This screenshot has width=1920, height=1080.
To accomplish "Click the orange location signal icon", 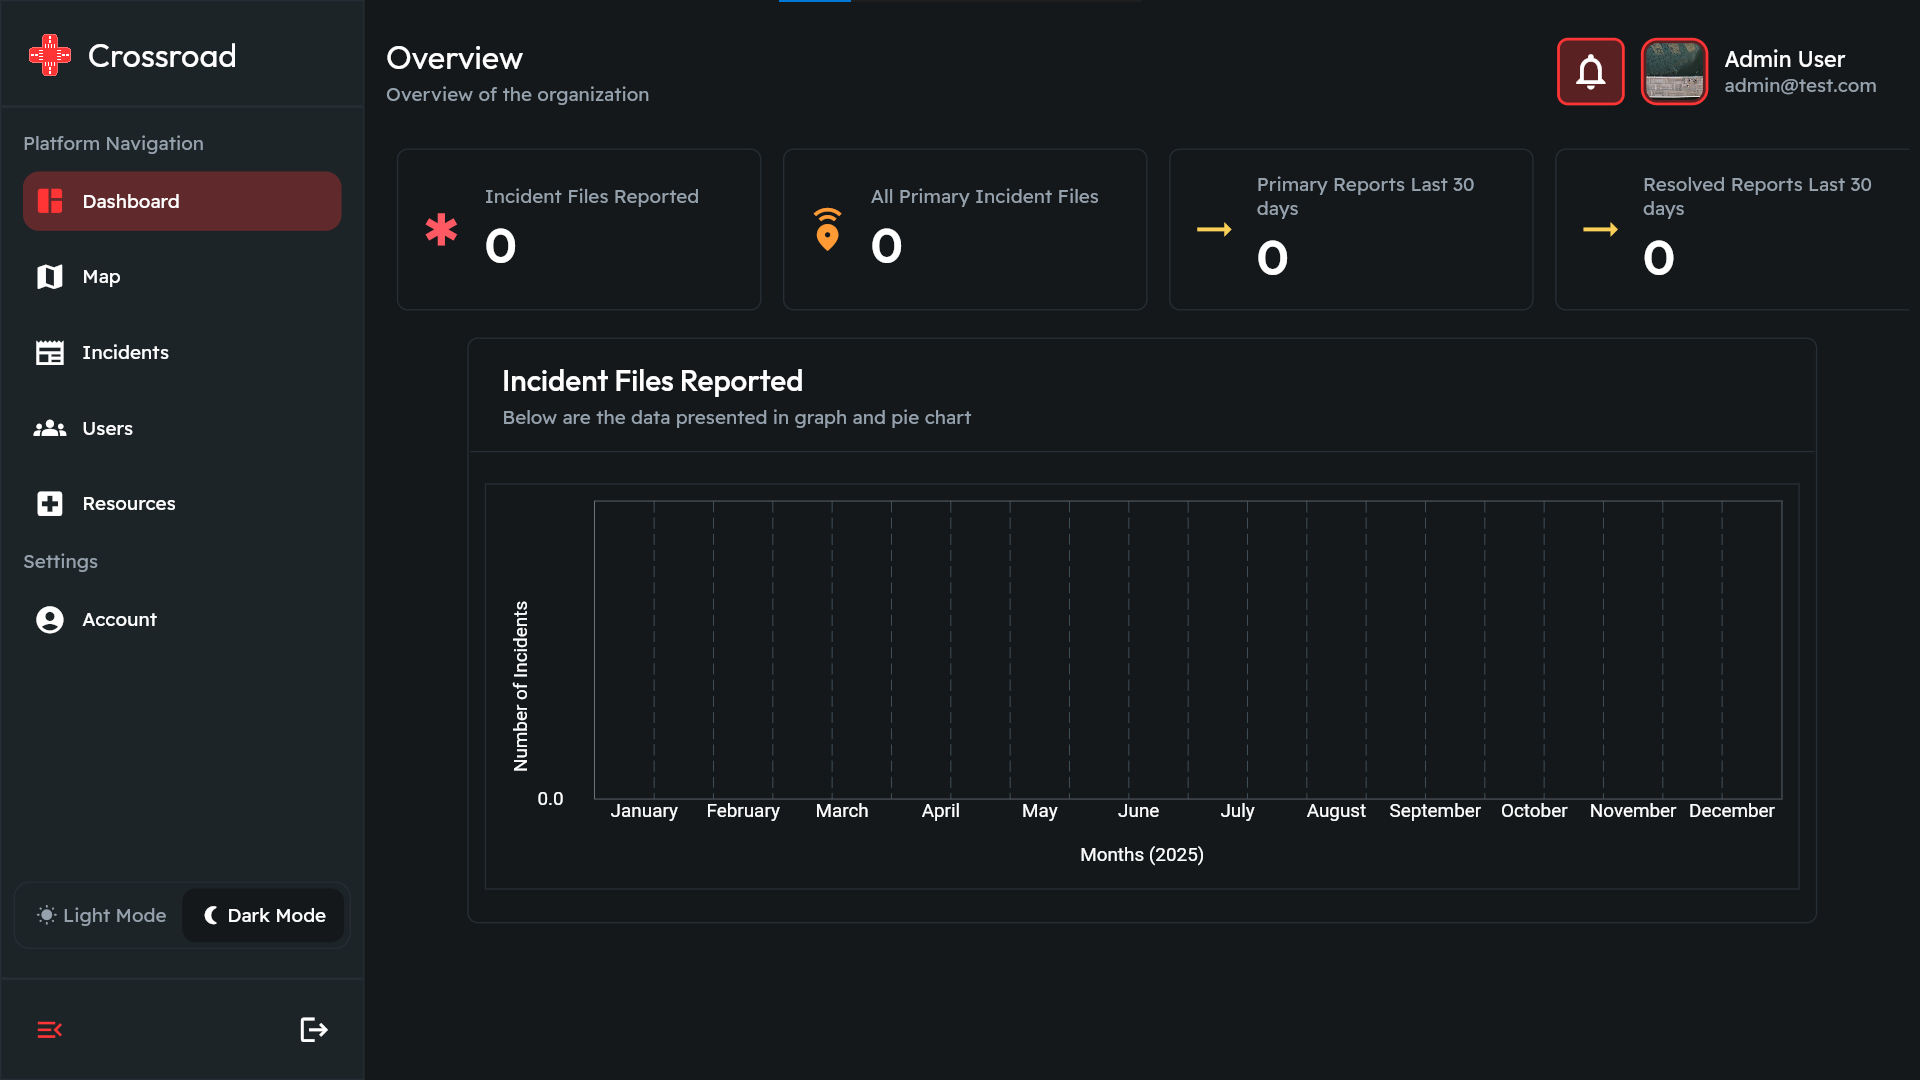I will point(827,230).
